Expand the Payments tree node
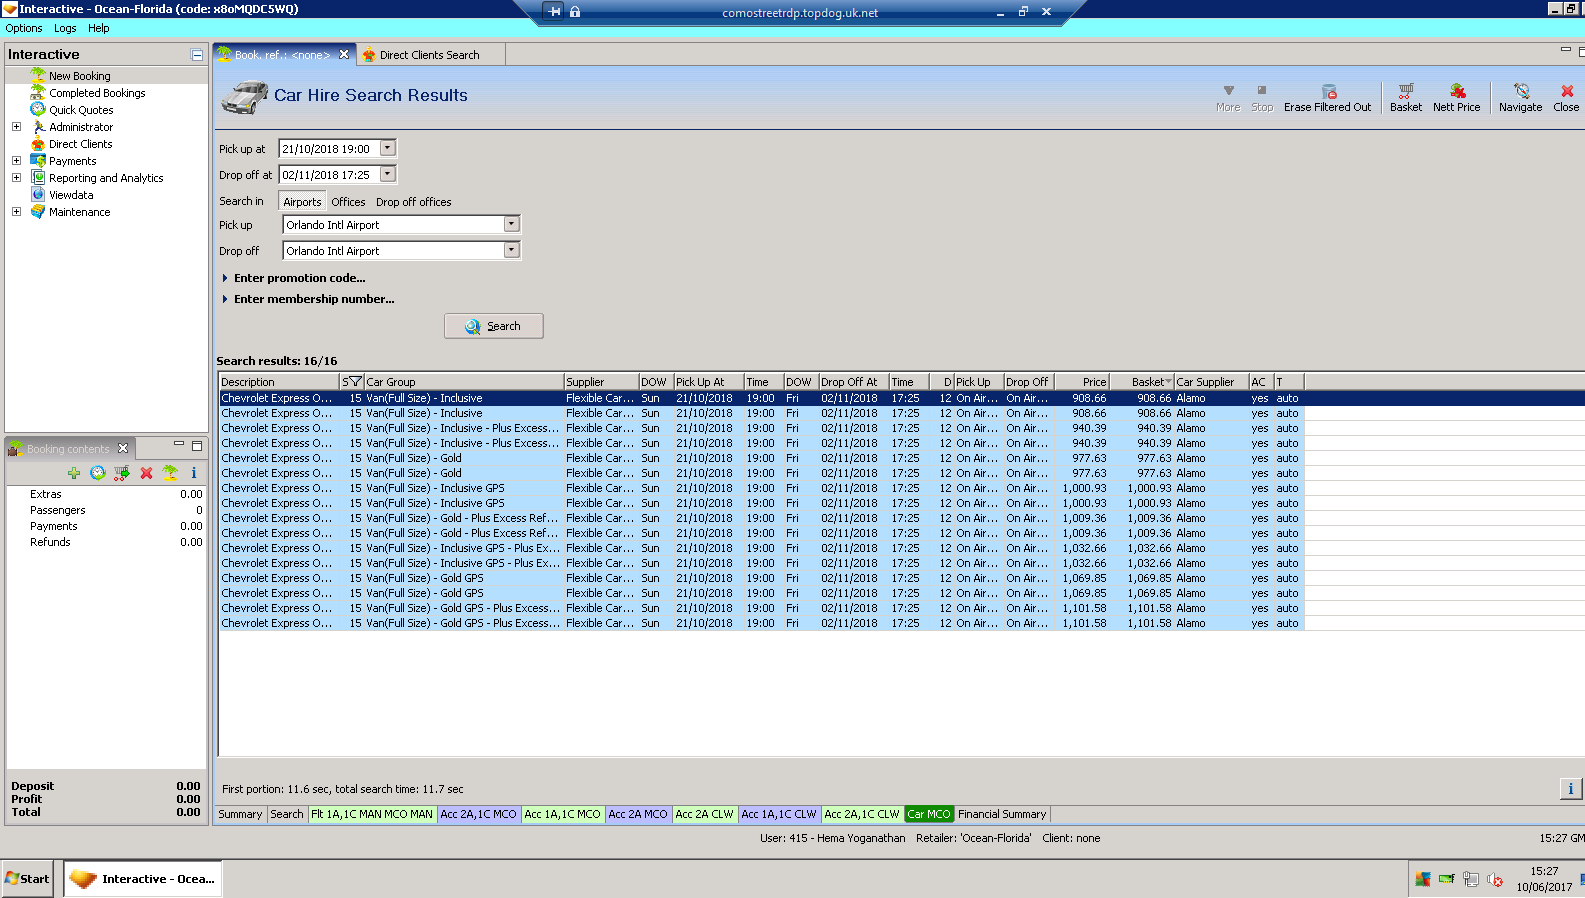The height and width of the screenshot is (898, 1585). (16, 160)
